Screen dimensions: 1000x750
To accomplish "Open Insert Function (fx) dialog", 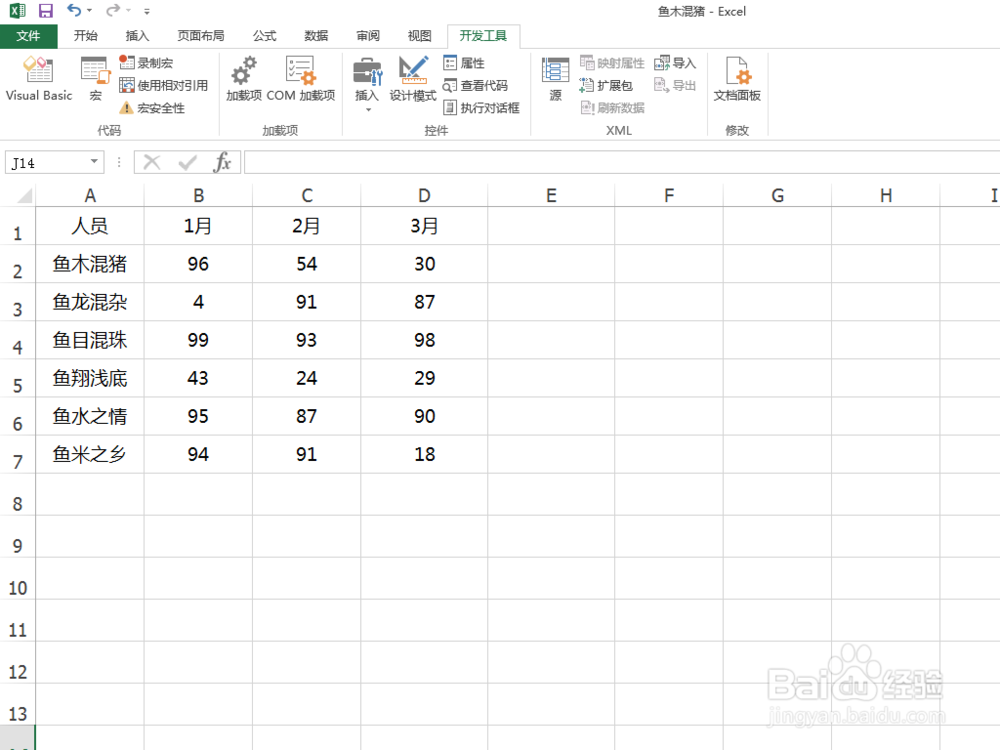I will click(223, 163).
